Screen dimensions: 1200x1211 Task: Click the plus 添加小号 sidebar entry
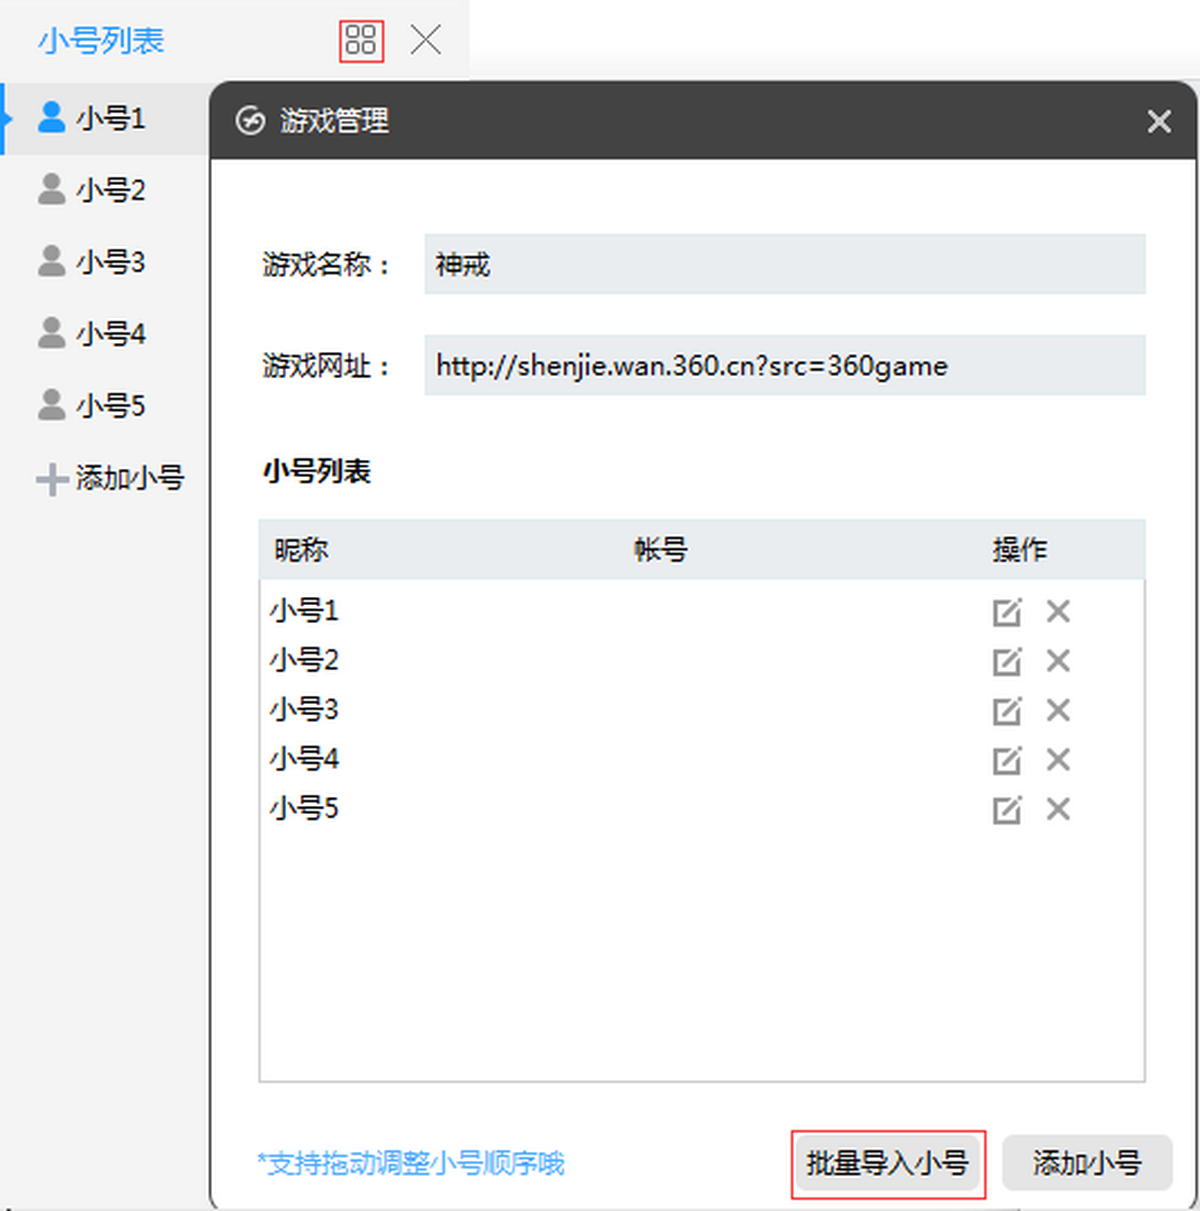click(110, 478)
